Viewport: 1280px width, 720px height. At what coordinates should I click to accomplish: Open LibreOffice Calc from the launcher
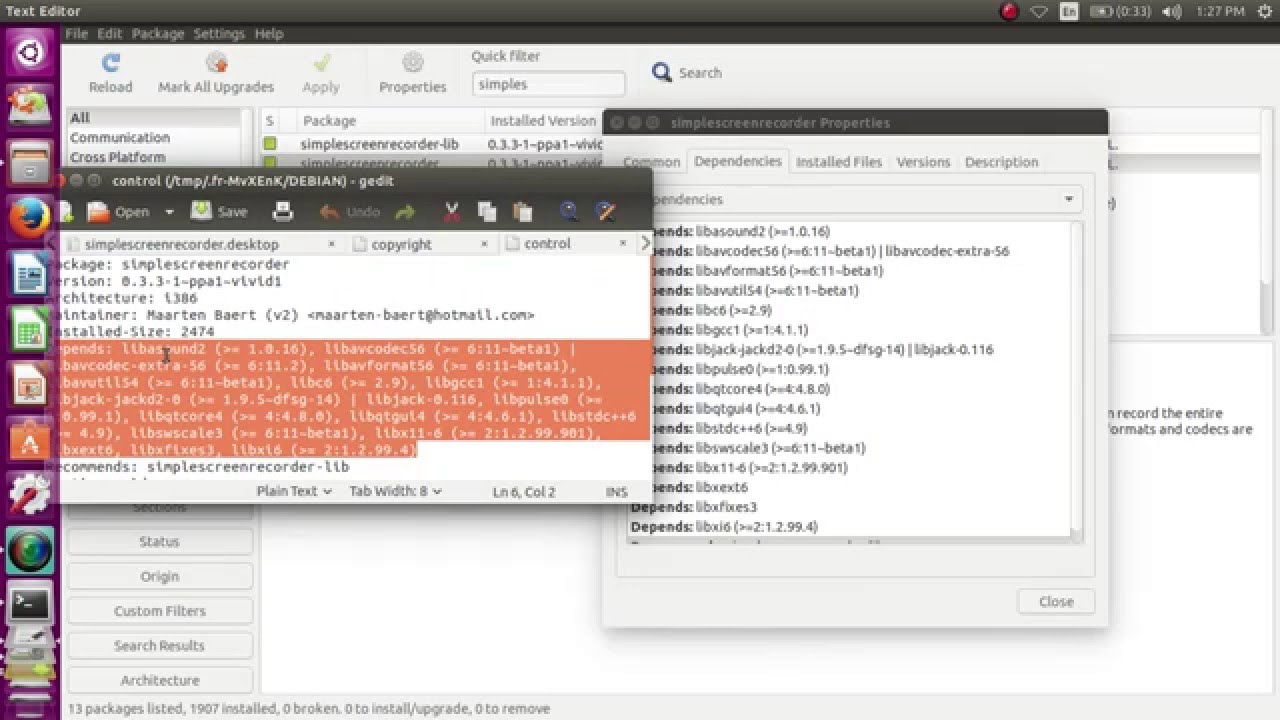tap(30, 328)
